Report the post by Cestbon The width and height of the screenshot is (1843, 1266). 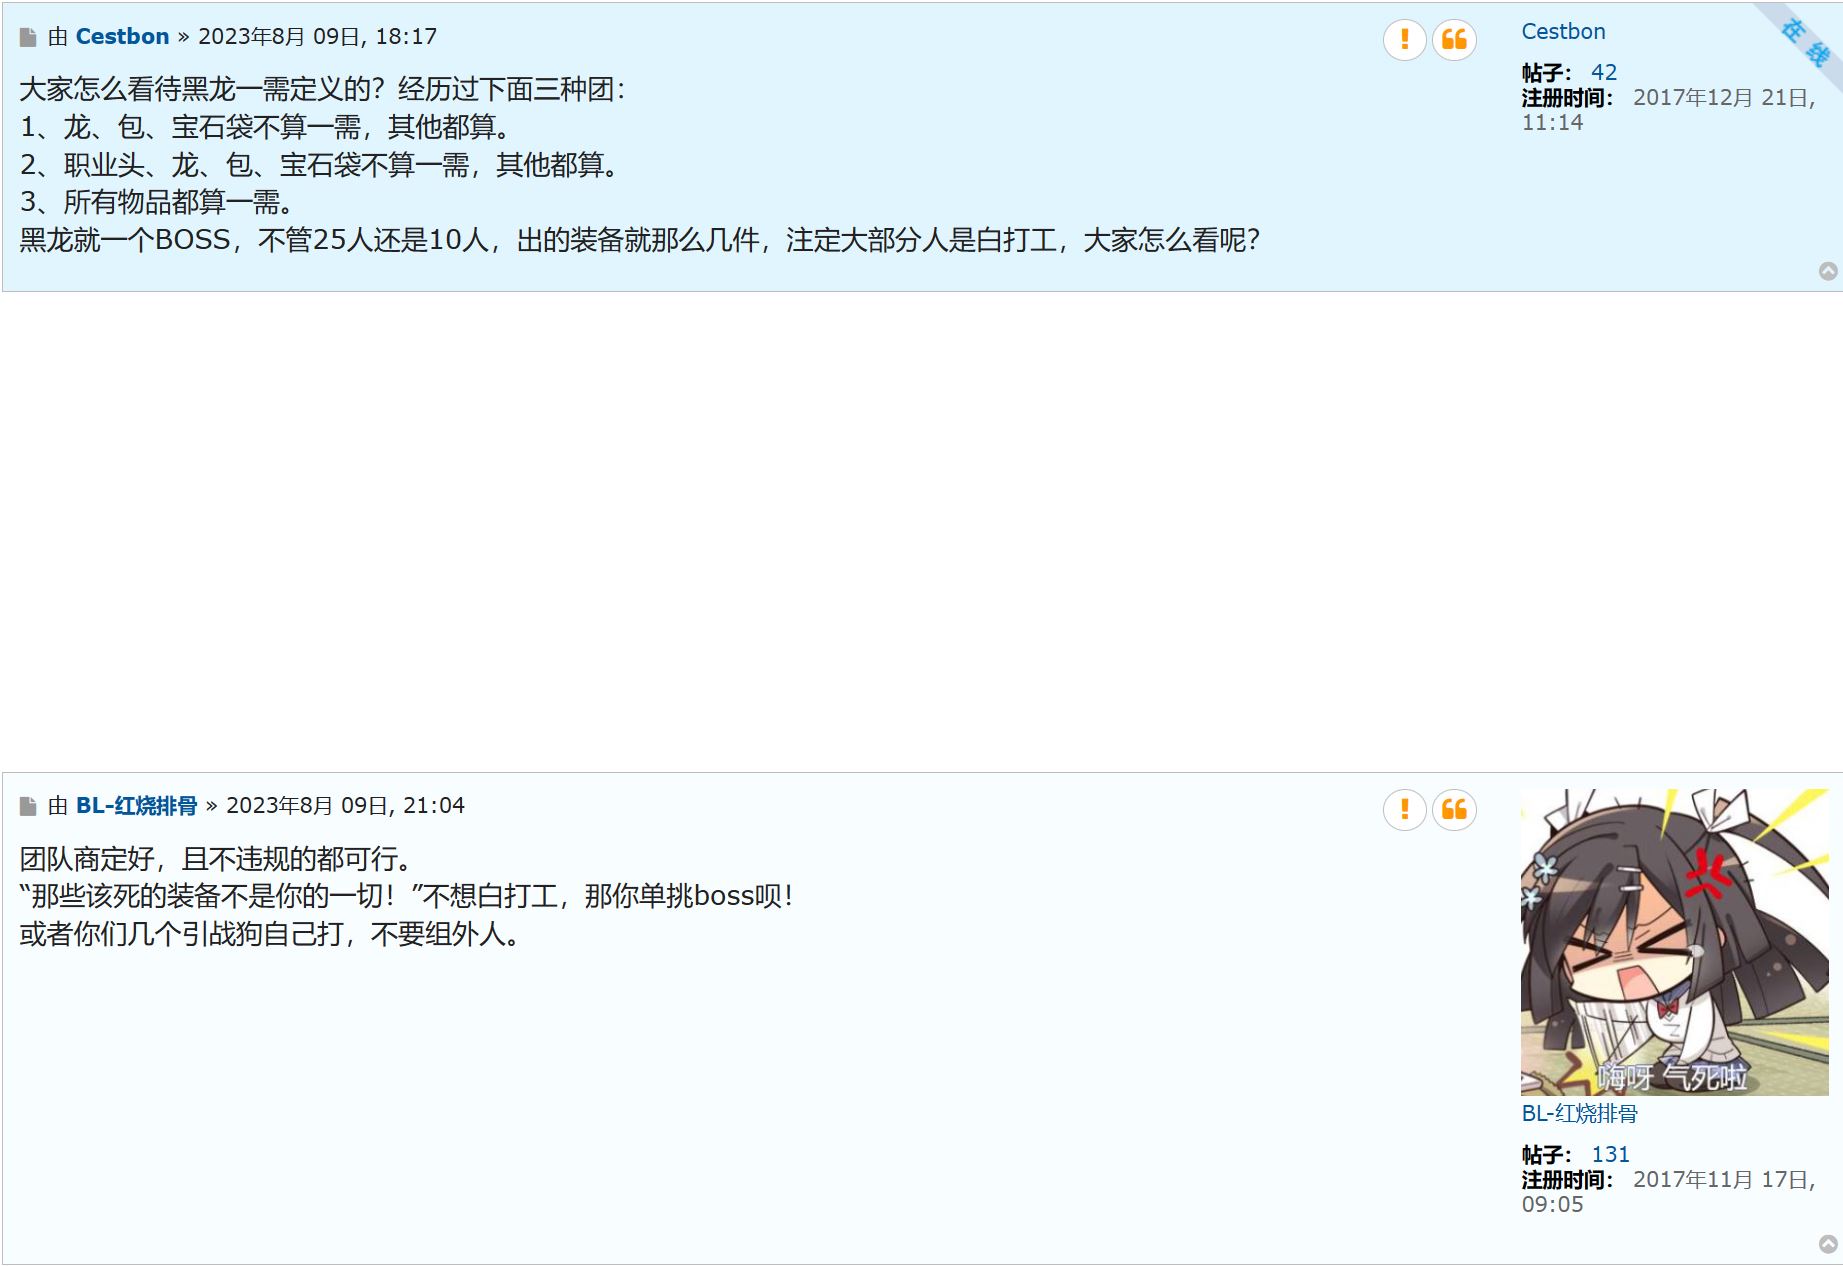coord(1404,40)
